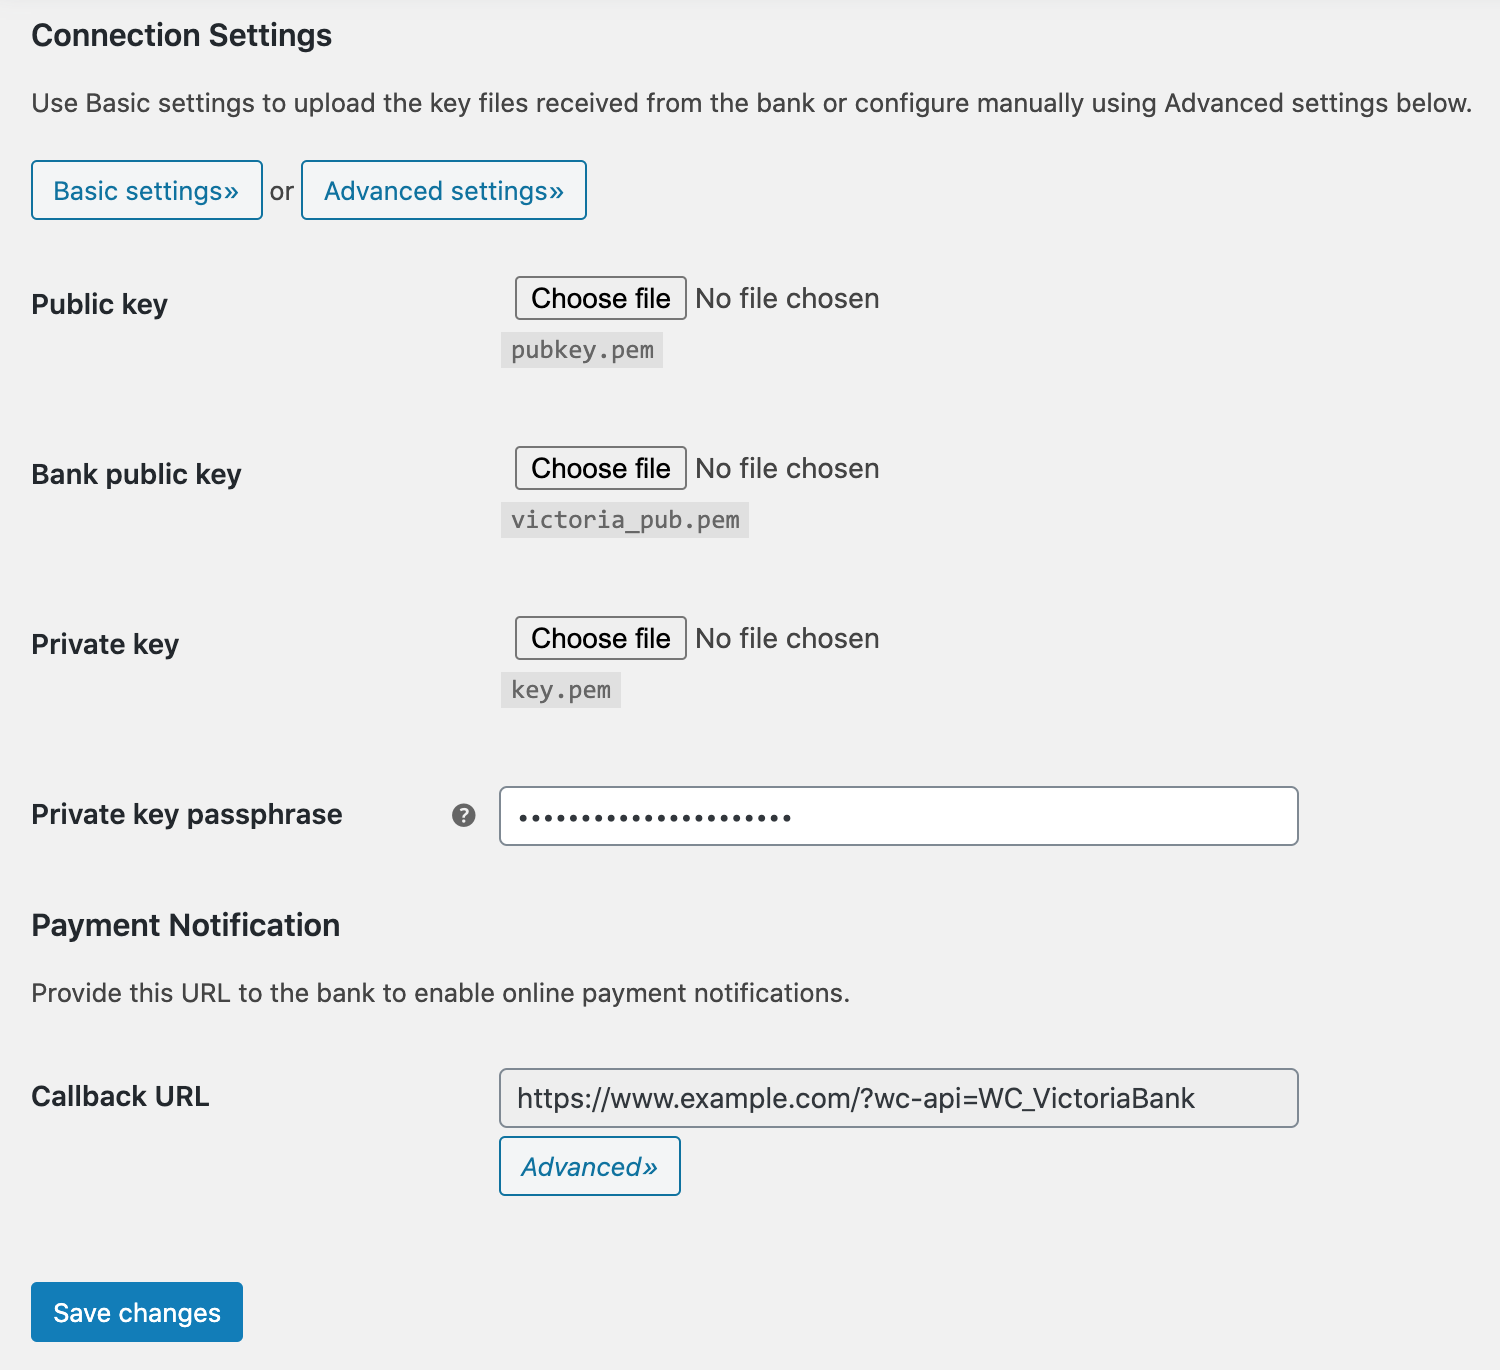Click the Connection Settings heading
Viewport: 1500px width, 1370px height.
[x=182, y=35]
